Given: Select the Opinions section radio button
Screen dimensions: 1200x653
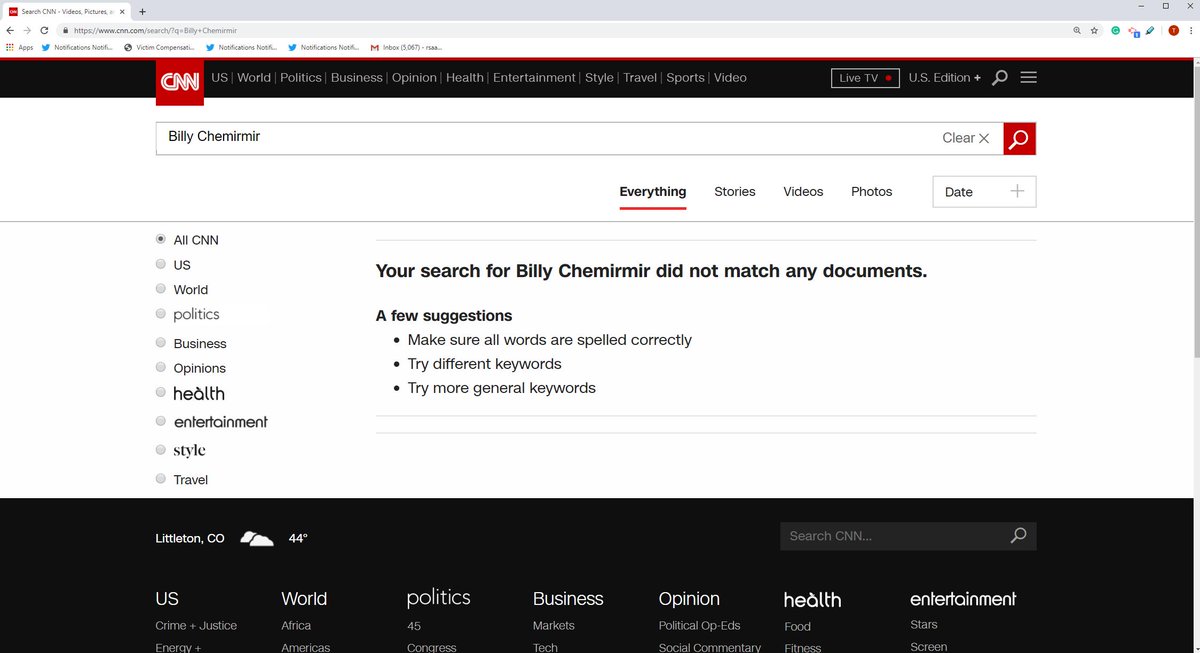Looking at the screenshot, I should point(161,367).
